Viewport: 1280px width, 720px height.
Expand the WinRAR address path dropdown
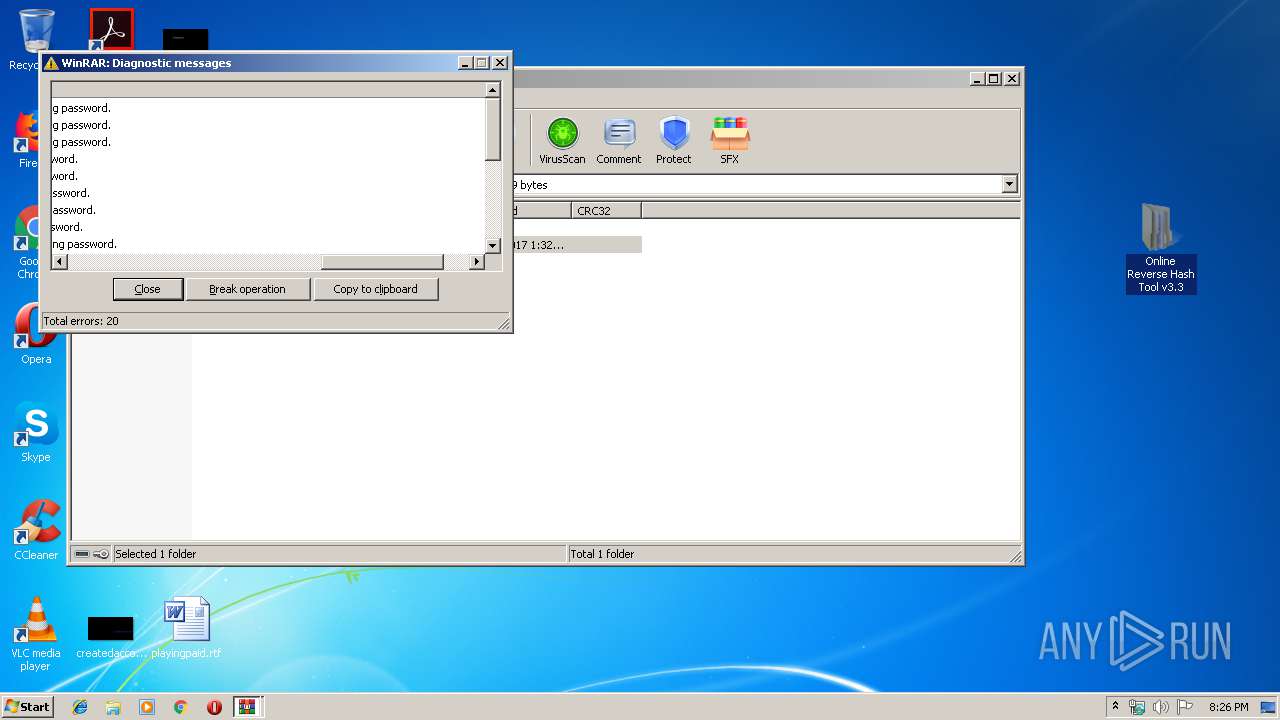(1009, 184)
